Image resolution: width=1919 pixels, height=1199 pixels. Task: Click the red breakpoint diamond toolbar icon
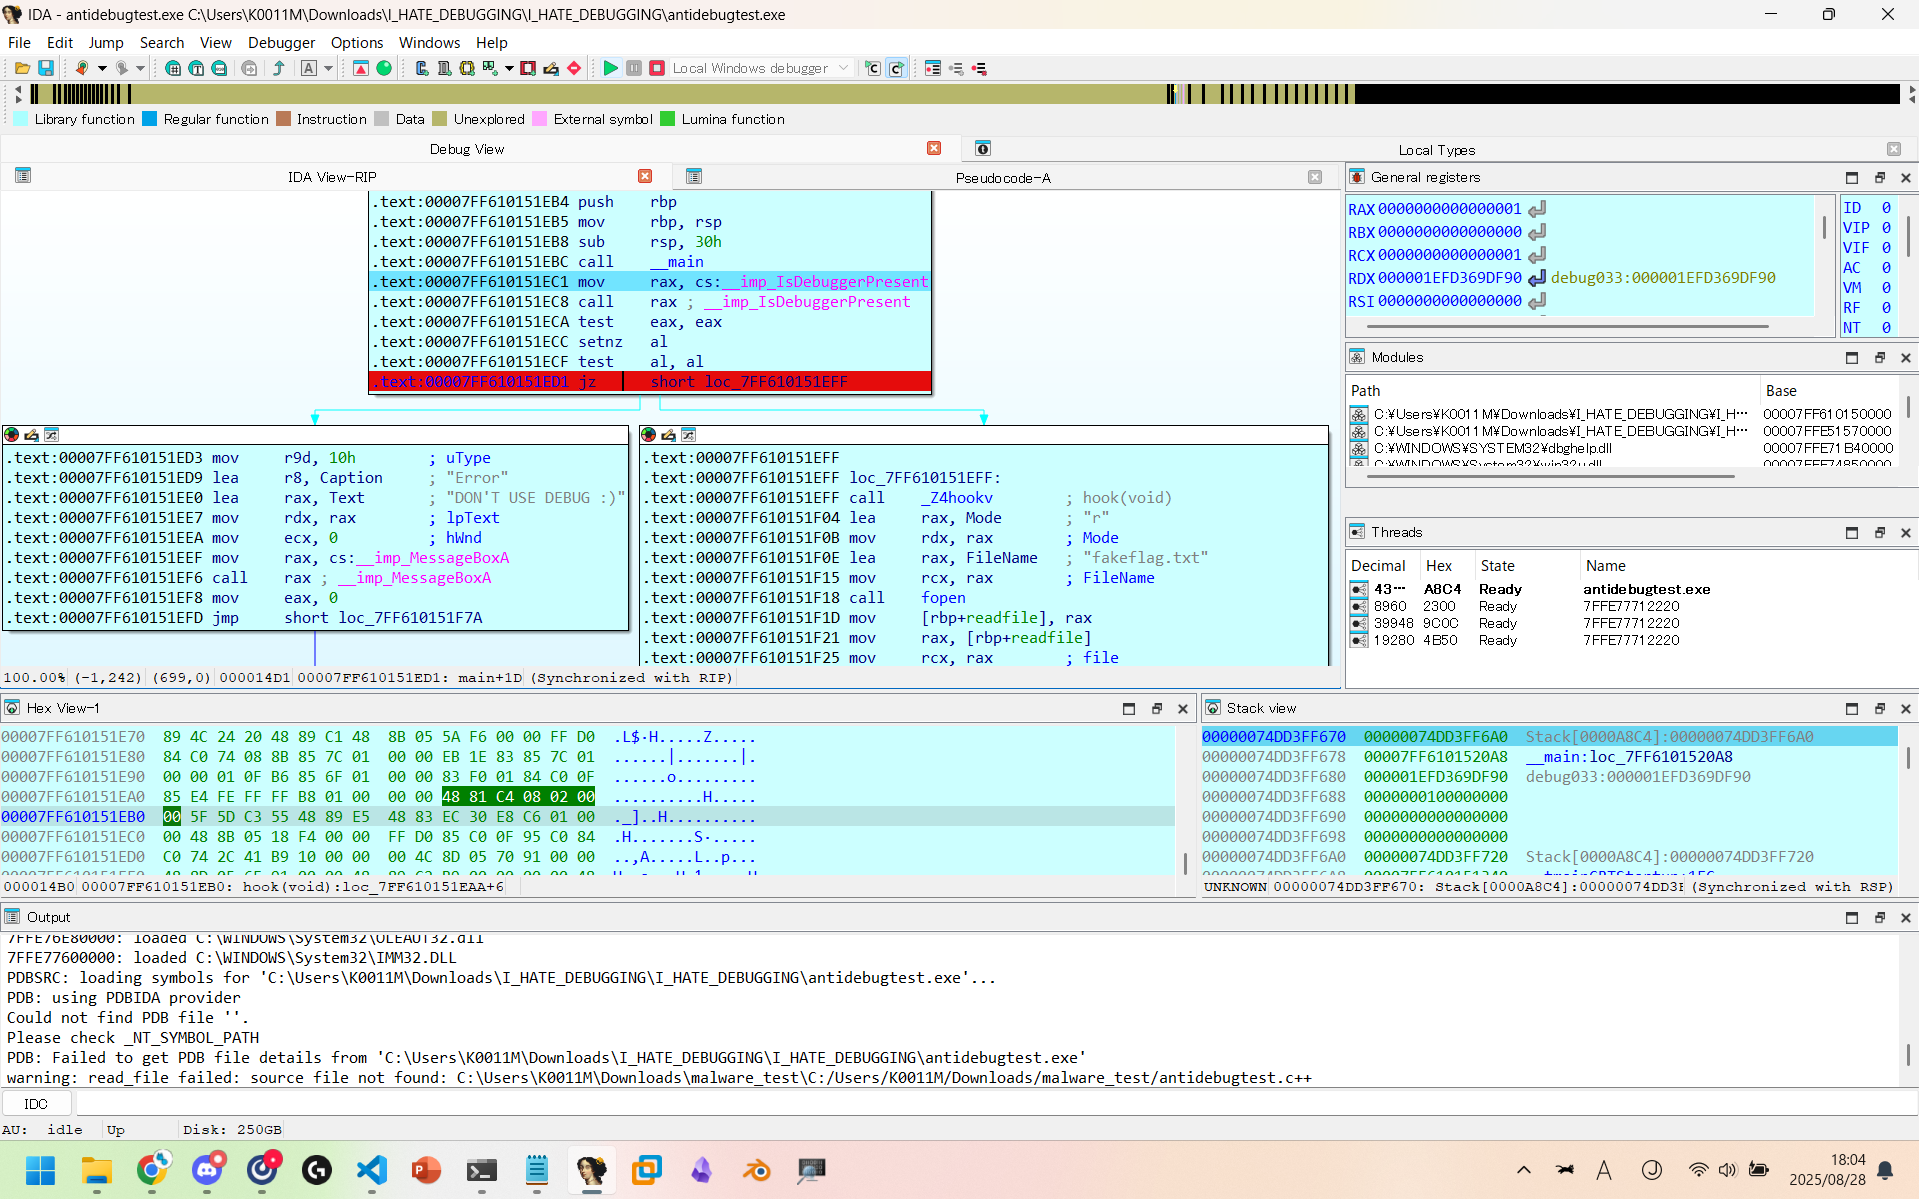(574, 68)
